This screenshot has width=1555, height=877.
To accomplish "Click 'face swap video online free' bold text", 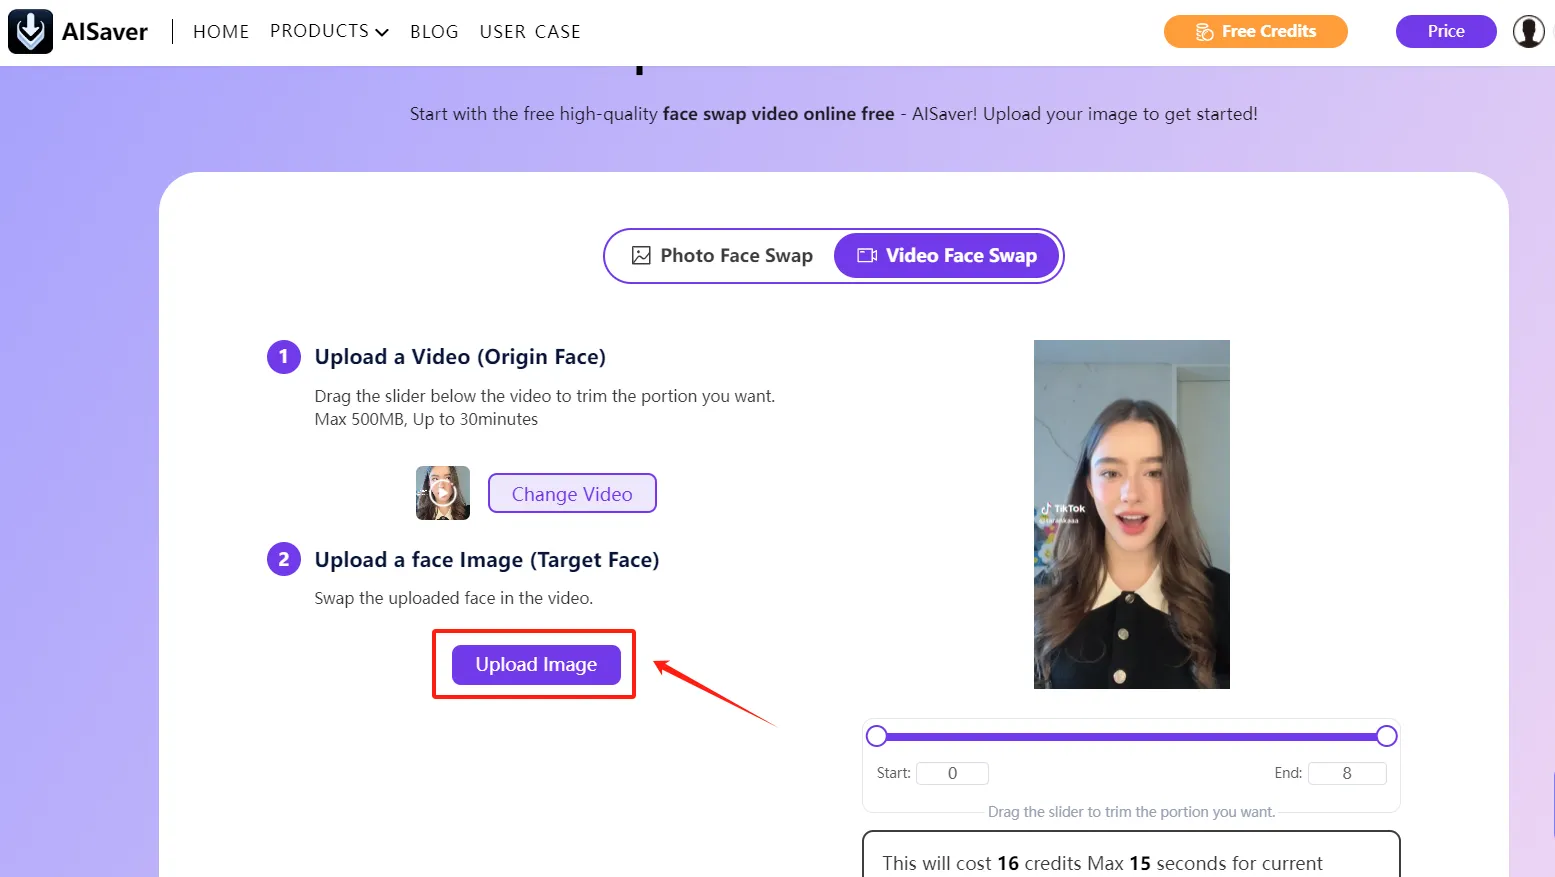I will coord(778,114).
